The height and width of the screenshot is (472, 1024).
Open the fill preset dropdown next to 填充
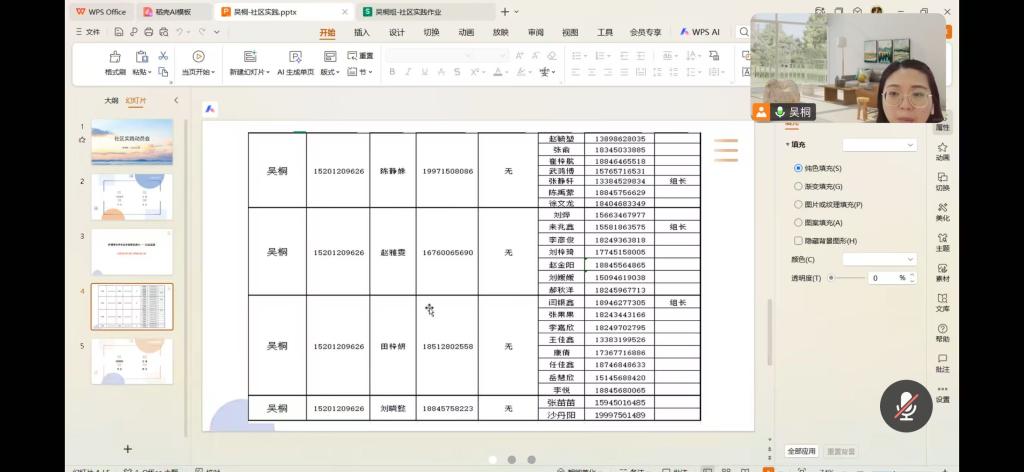(x=879, y=145)
